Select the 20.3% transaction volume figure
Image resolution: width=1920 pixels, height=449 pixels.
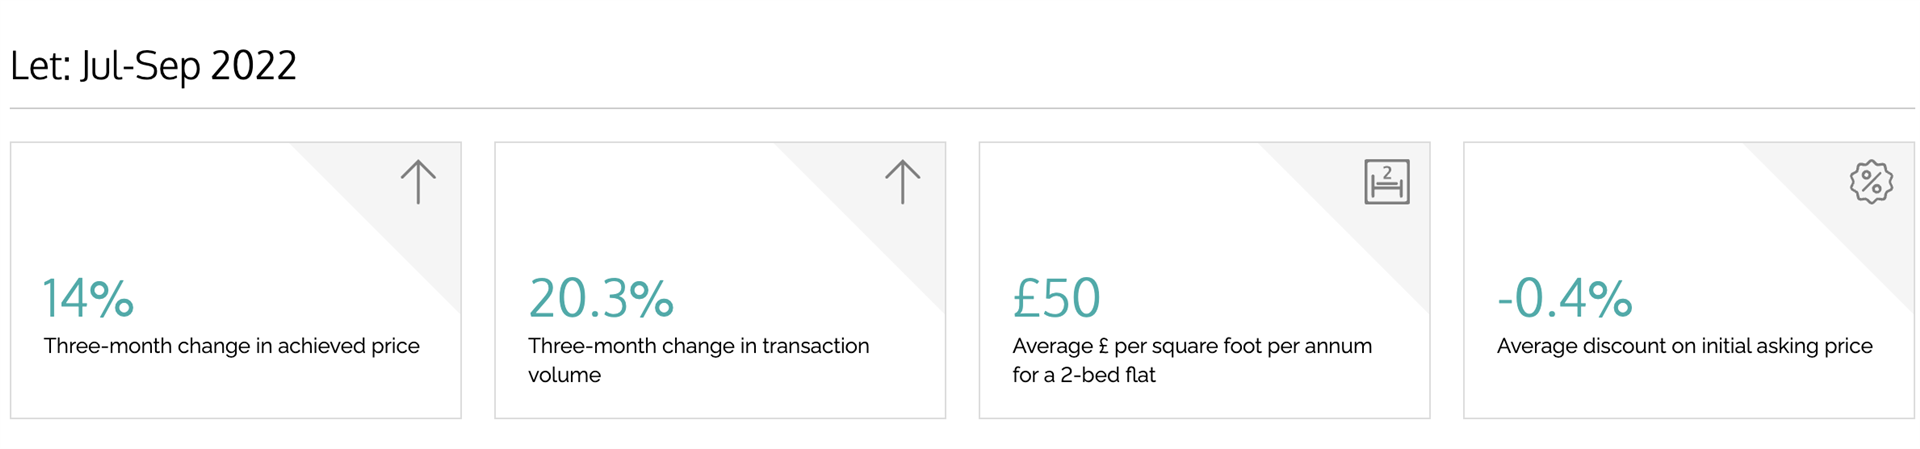[x=601, y=298]
